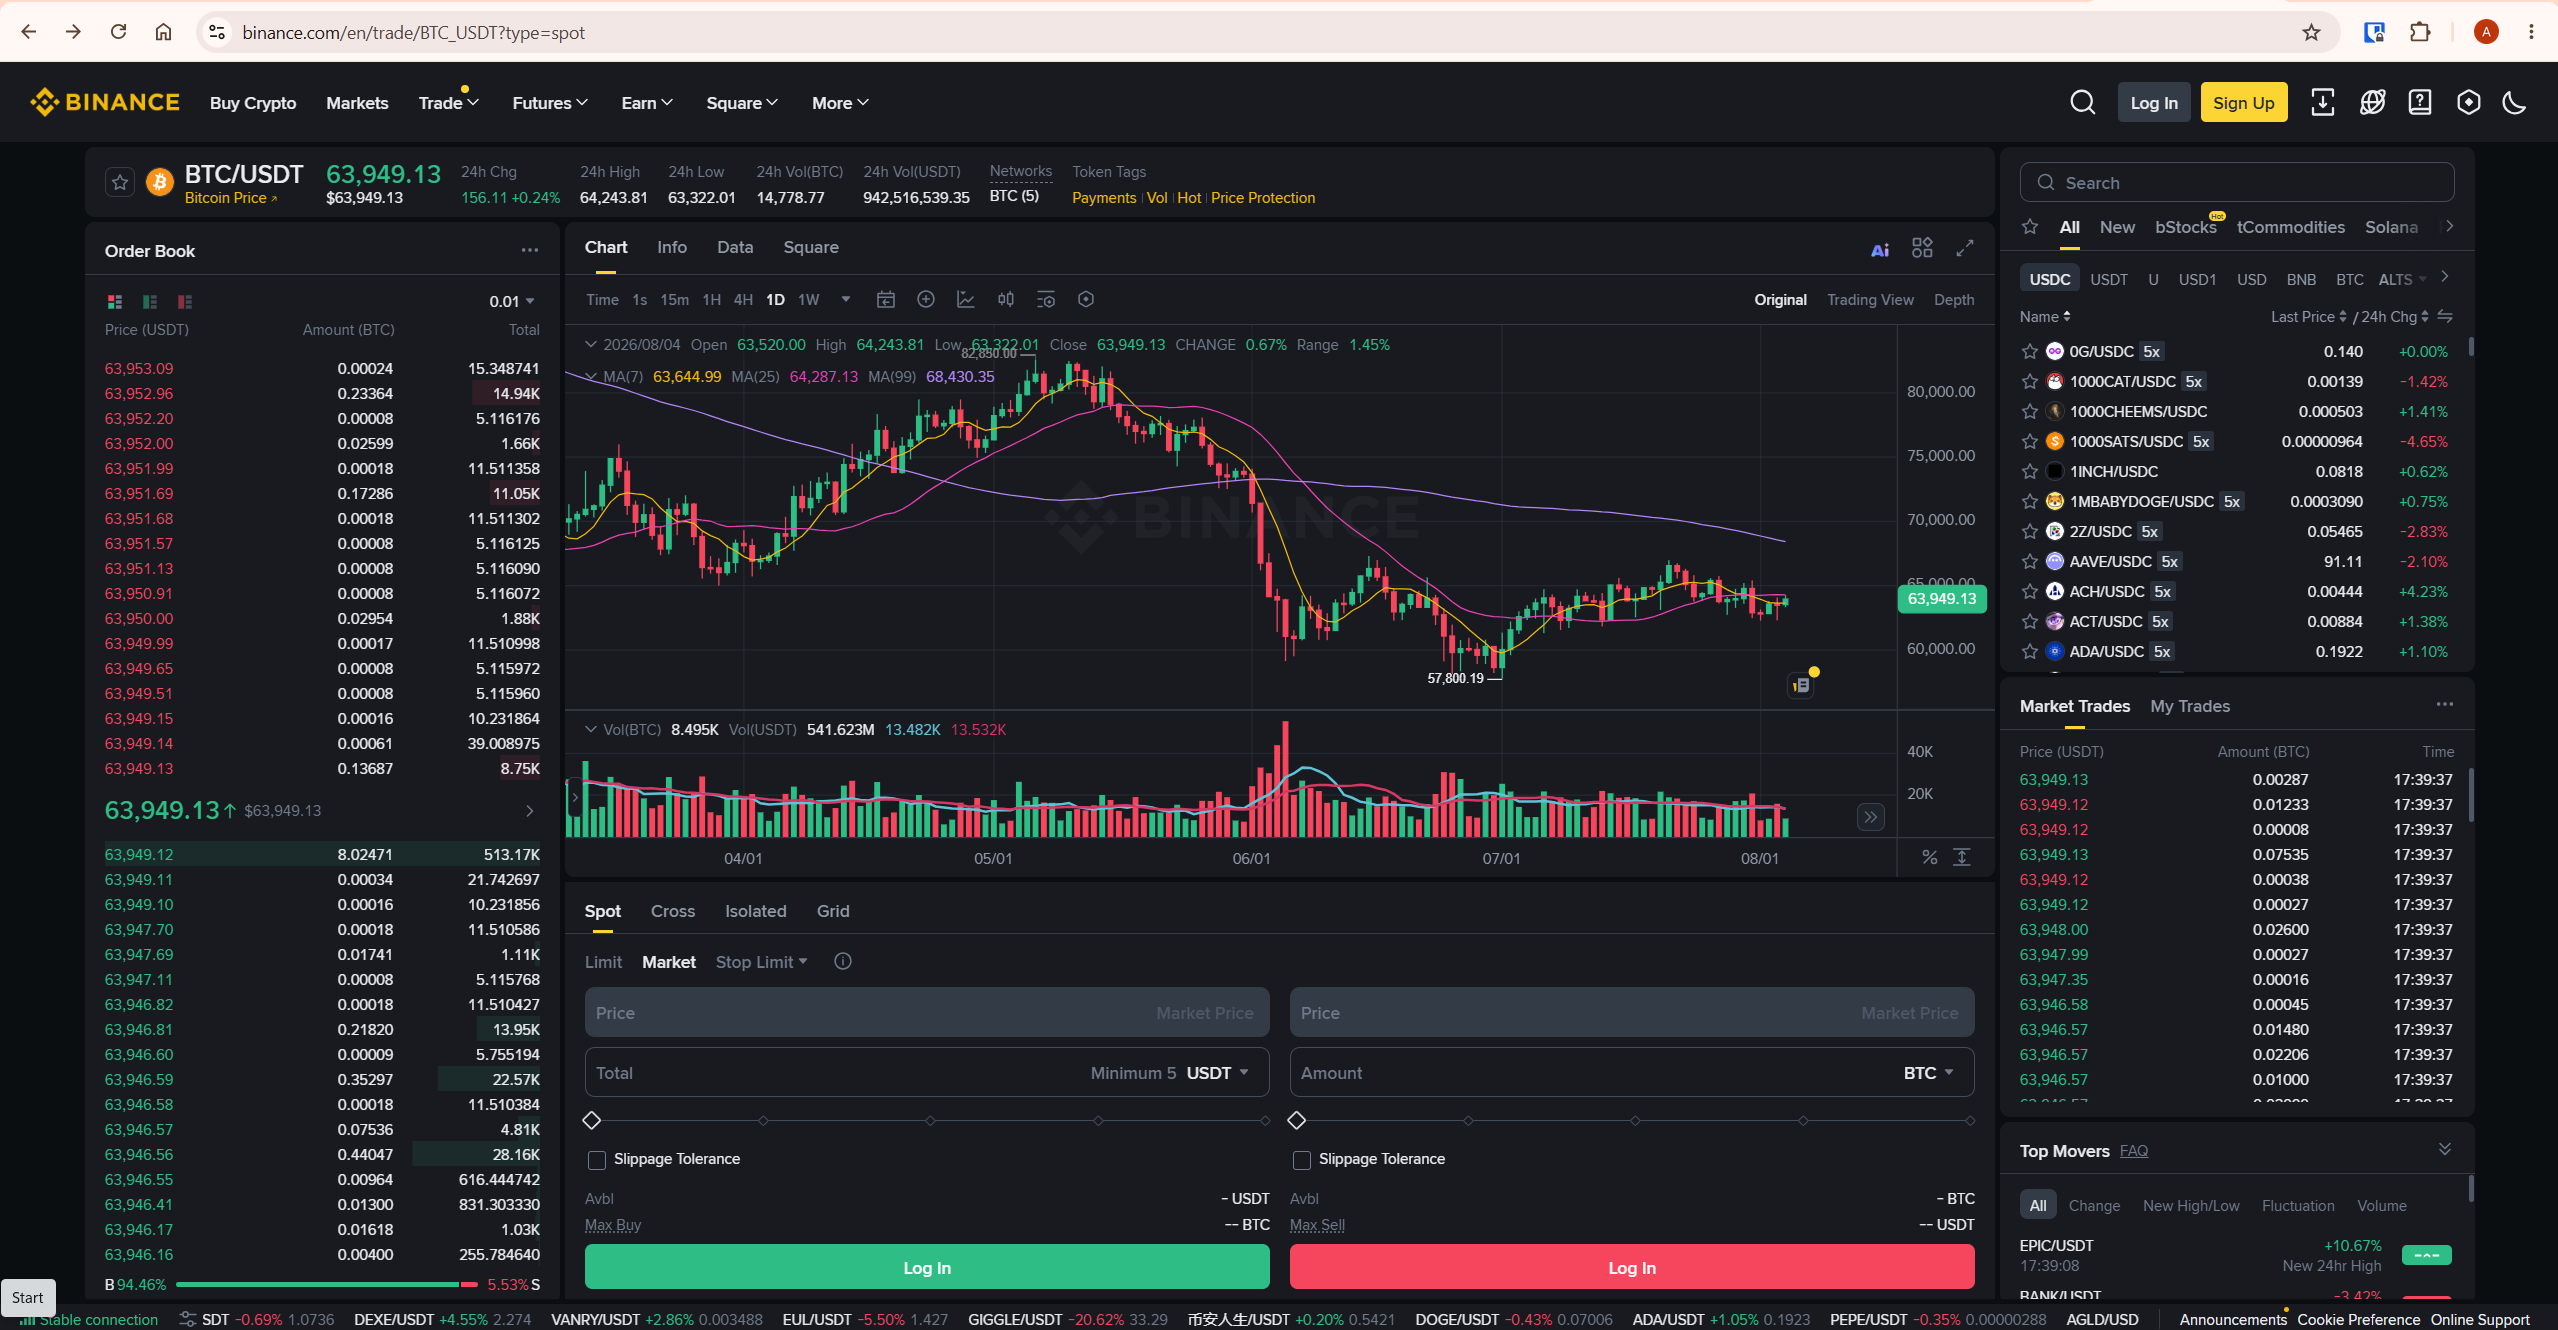Show both buy and sell orders view

click(x=115, y=302)
